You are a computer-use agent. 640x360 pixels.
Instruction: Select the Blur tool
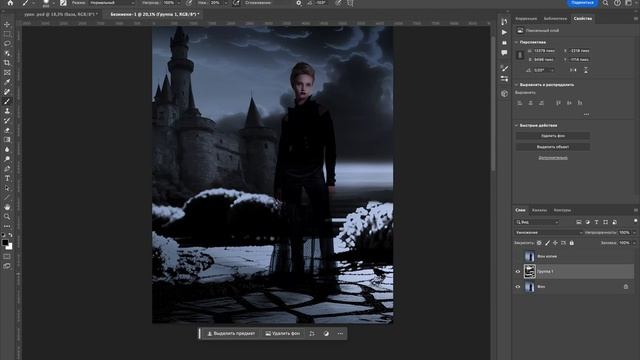coord(7,149)
